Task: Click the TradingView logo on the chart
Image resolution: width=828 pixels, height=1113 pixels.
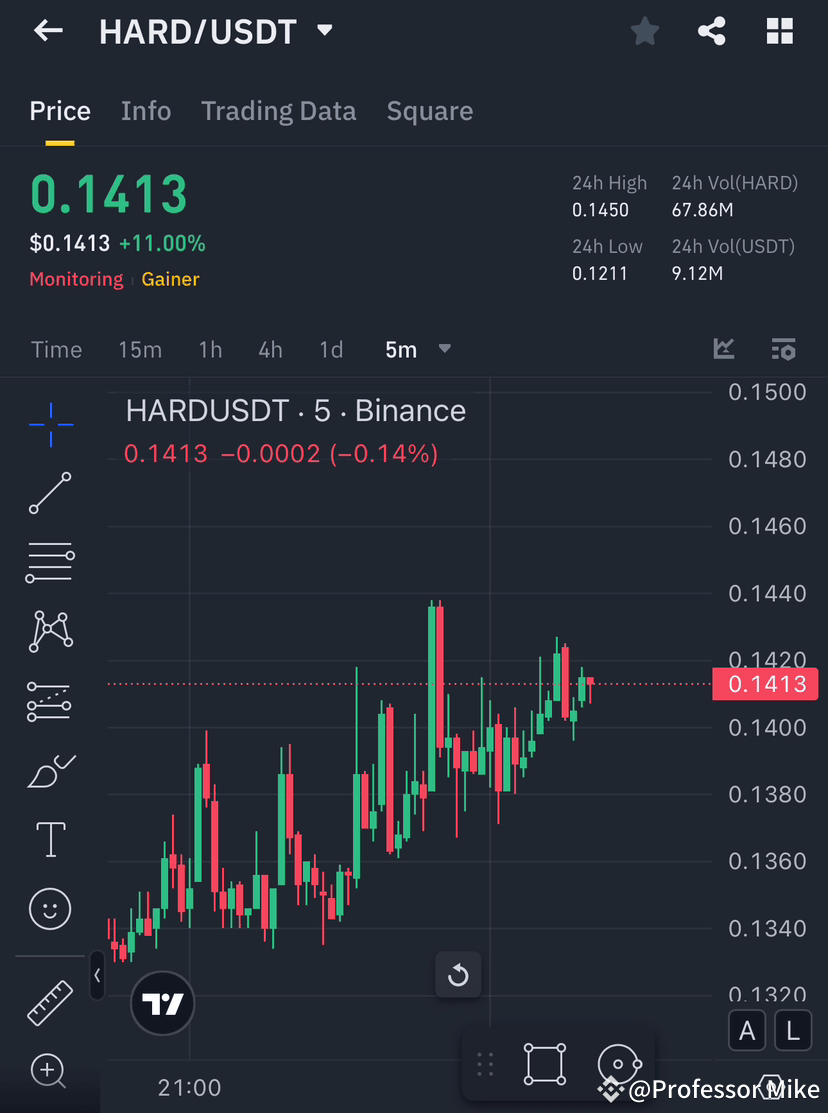Action: click(x=162, y=1003)
